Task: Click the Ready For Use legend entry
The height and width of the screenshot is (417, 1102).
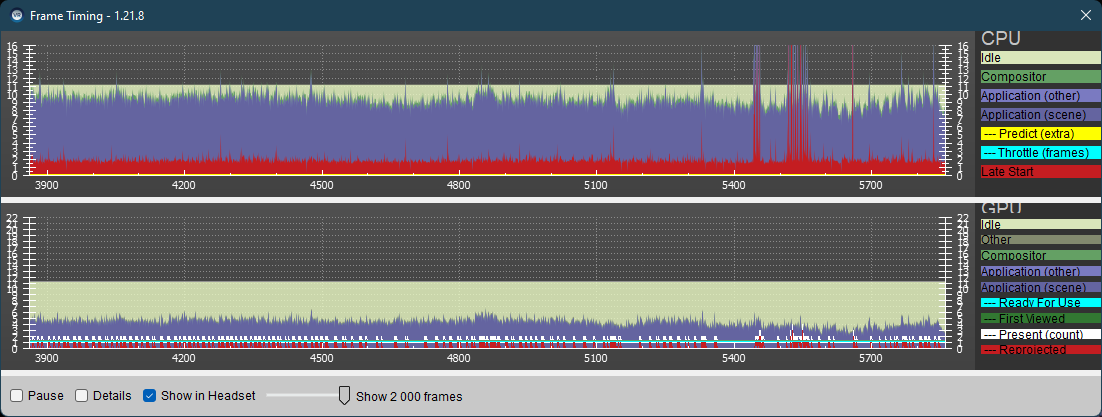Action: coord(1040,303)
